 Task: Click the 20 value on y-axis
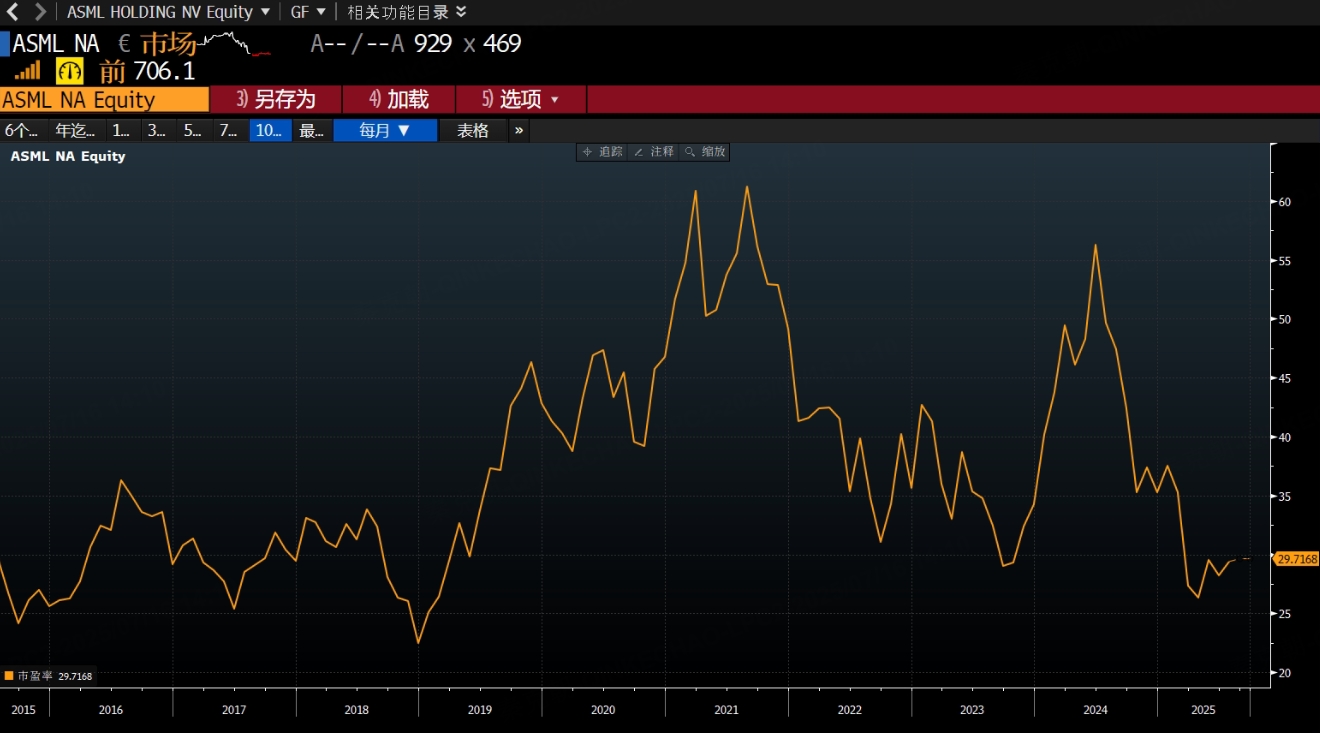(1285, 673)
